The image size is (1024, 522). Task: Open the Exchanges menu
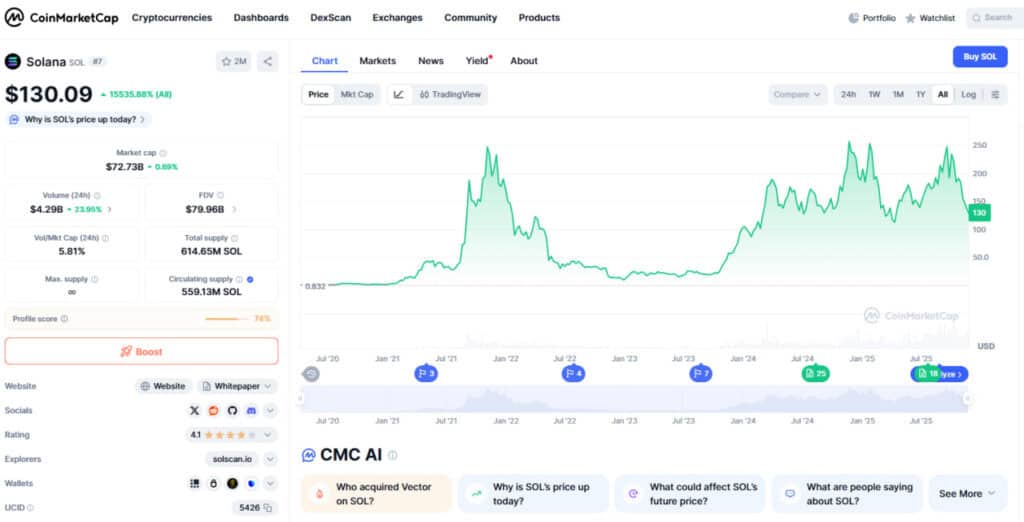click(398, 18)
